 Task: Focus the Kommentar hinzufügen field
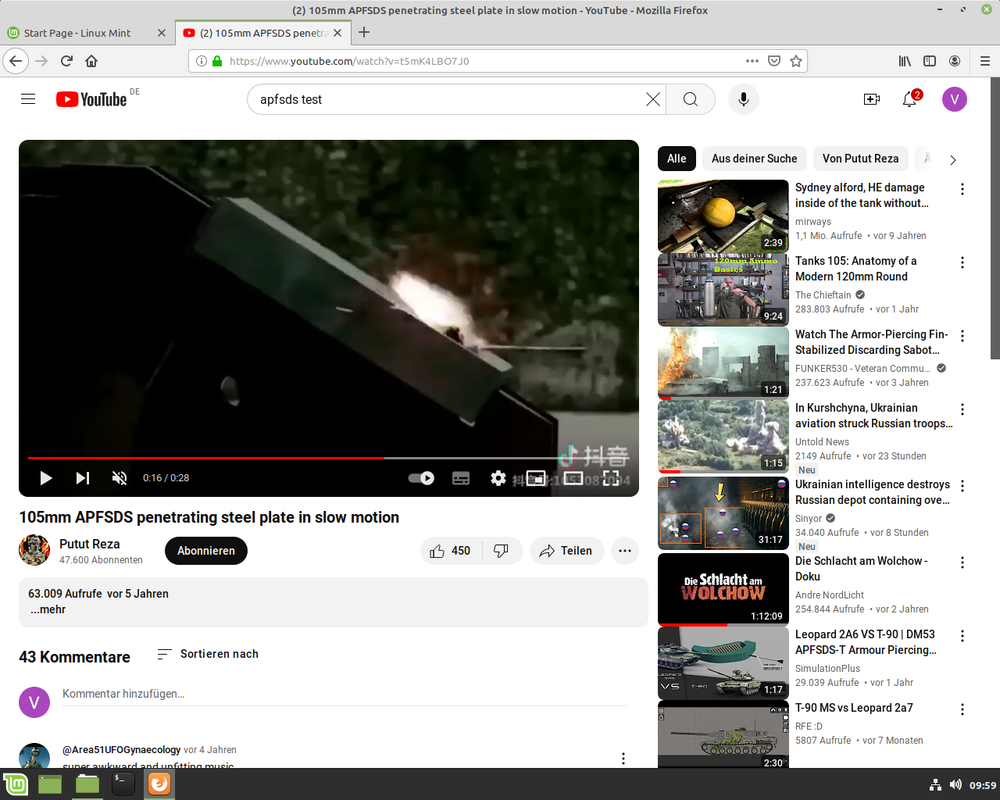point(344,694)
